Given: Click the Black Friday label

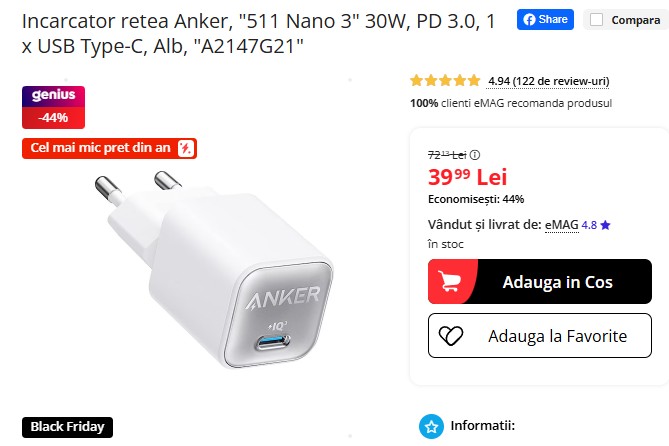Looking at the screenshot, I should click(67, 427).
